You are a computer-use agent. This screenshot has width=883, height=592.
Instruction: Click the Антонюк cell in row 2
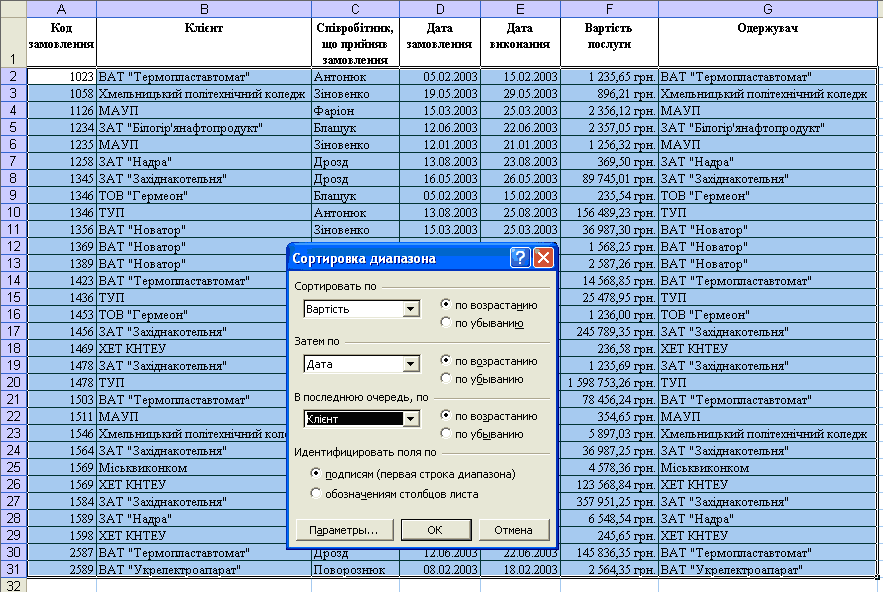(x=355, y=77)
